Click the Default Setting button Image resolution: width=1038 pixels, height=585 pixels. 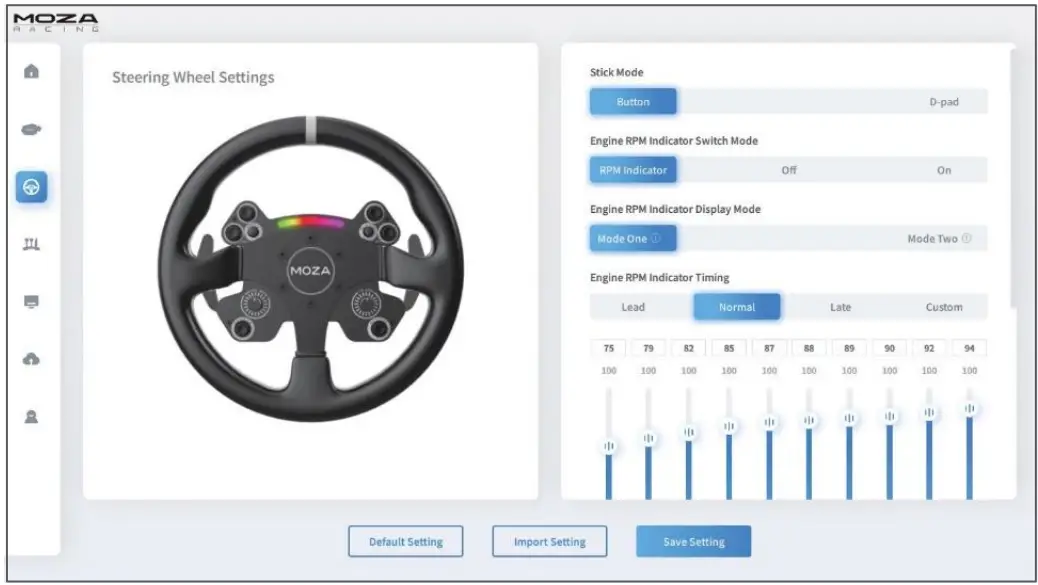coord(404,541)
